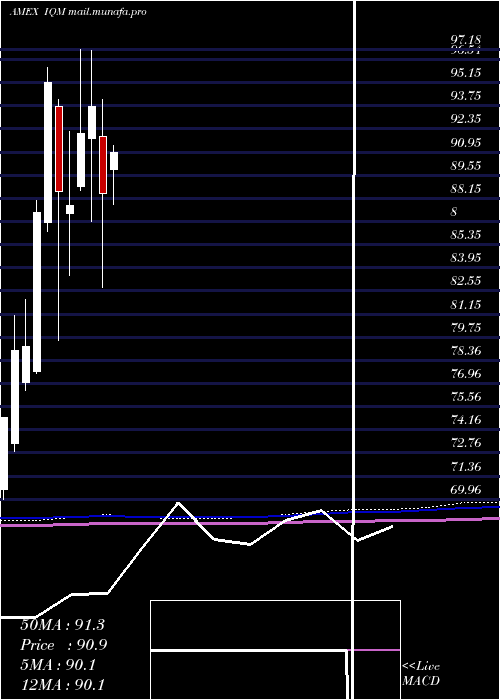
Task: Click the 5MA : 90.1 readout
Action: click(58, 665)
